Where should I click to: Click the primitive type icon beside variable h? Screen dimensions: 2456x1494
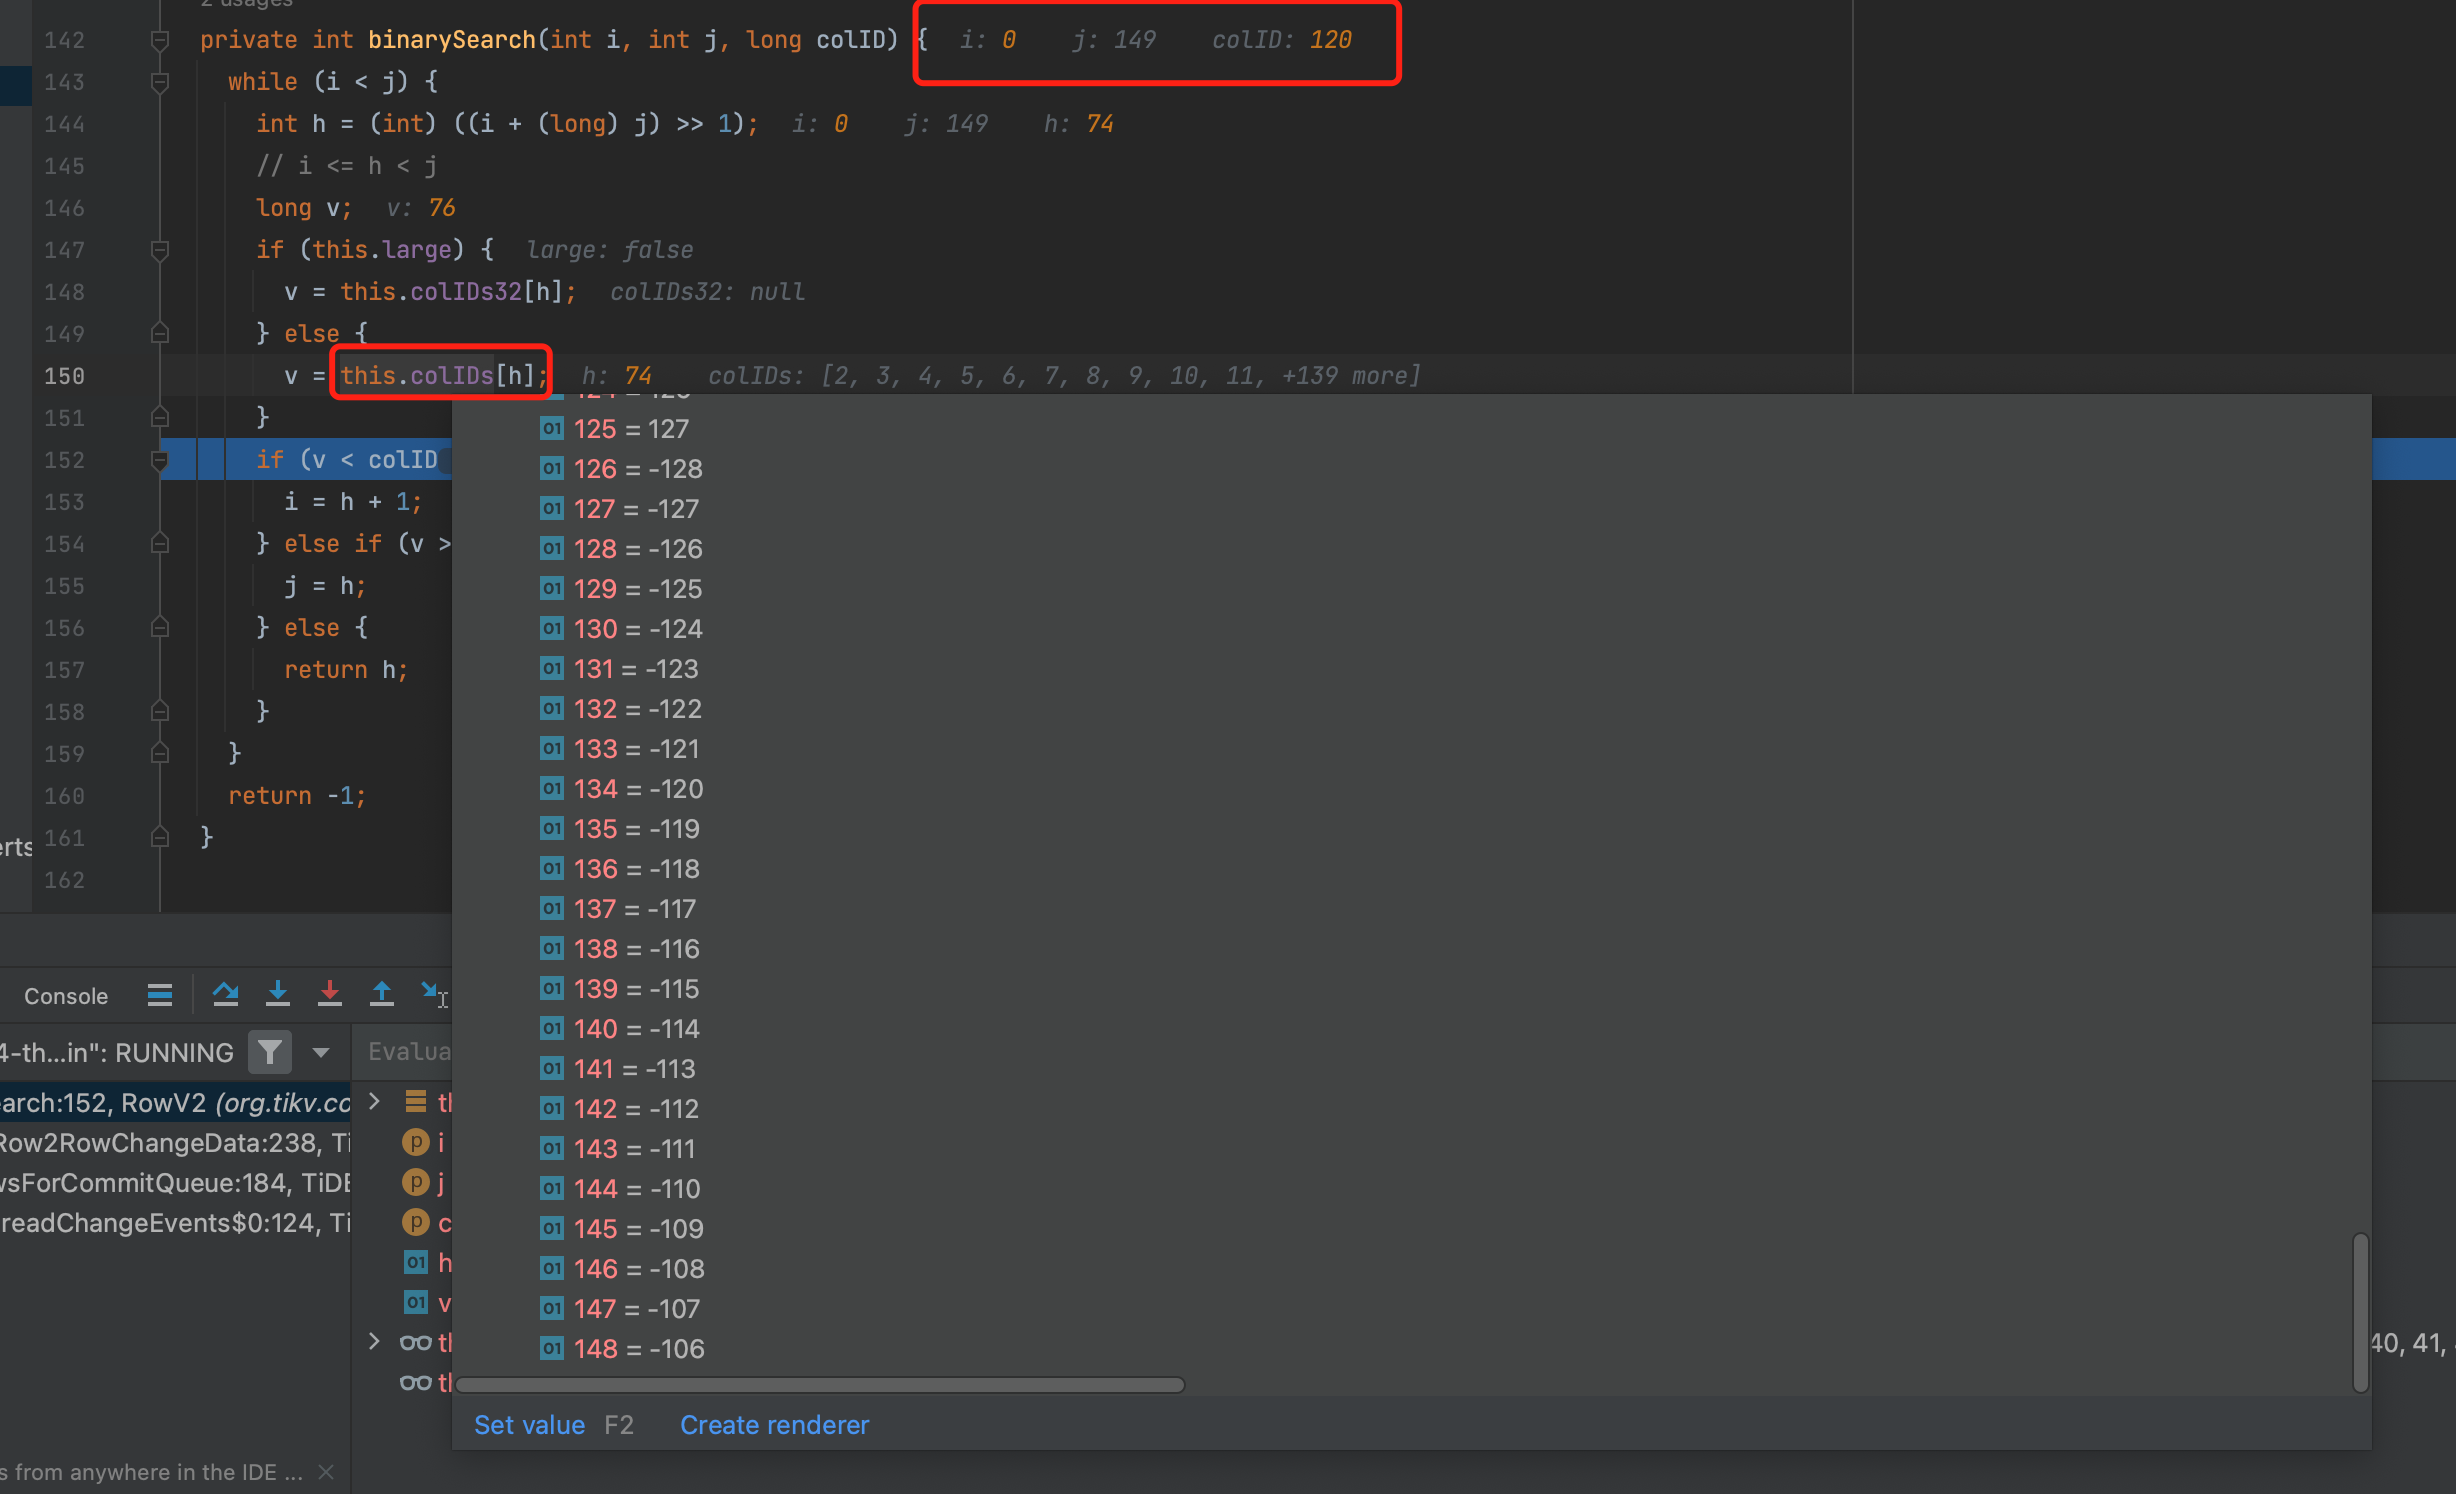coord(416,1261)
